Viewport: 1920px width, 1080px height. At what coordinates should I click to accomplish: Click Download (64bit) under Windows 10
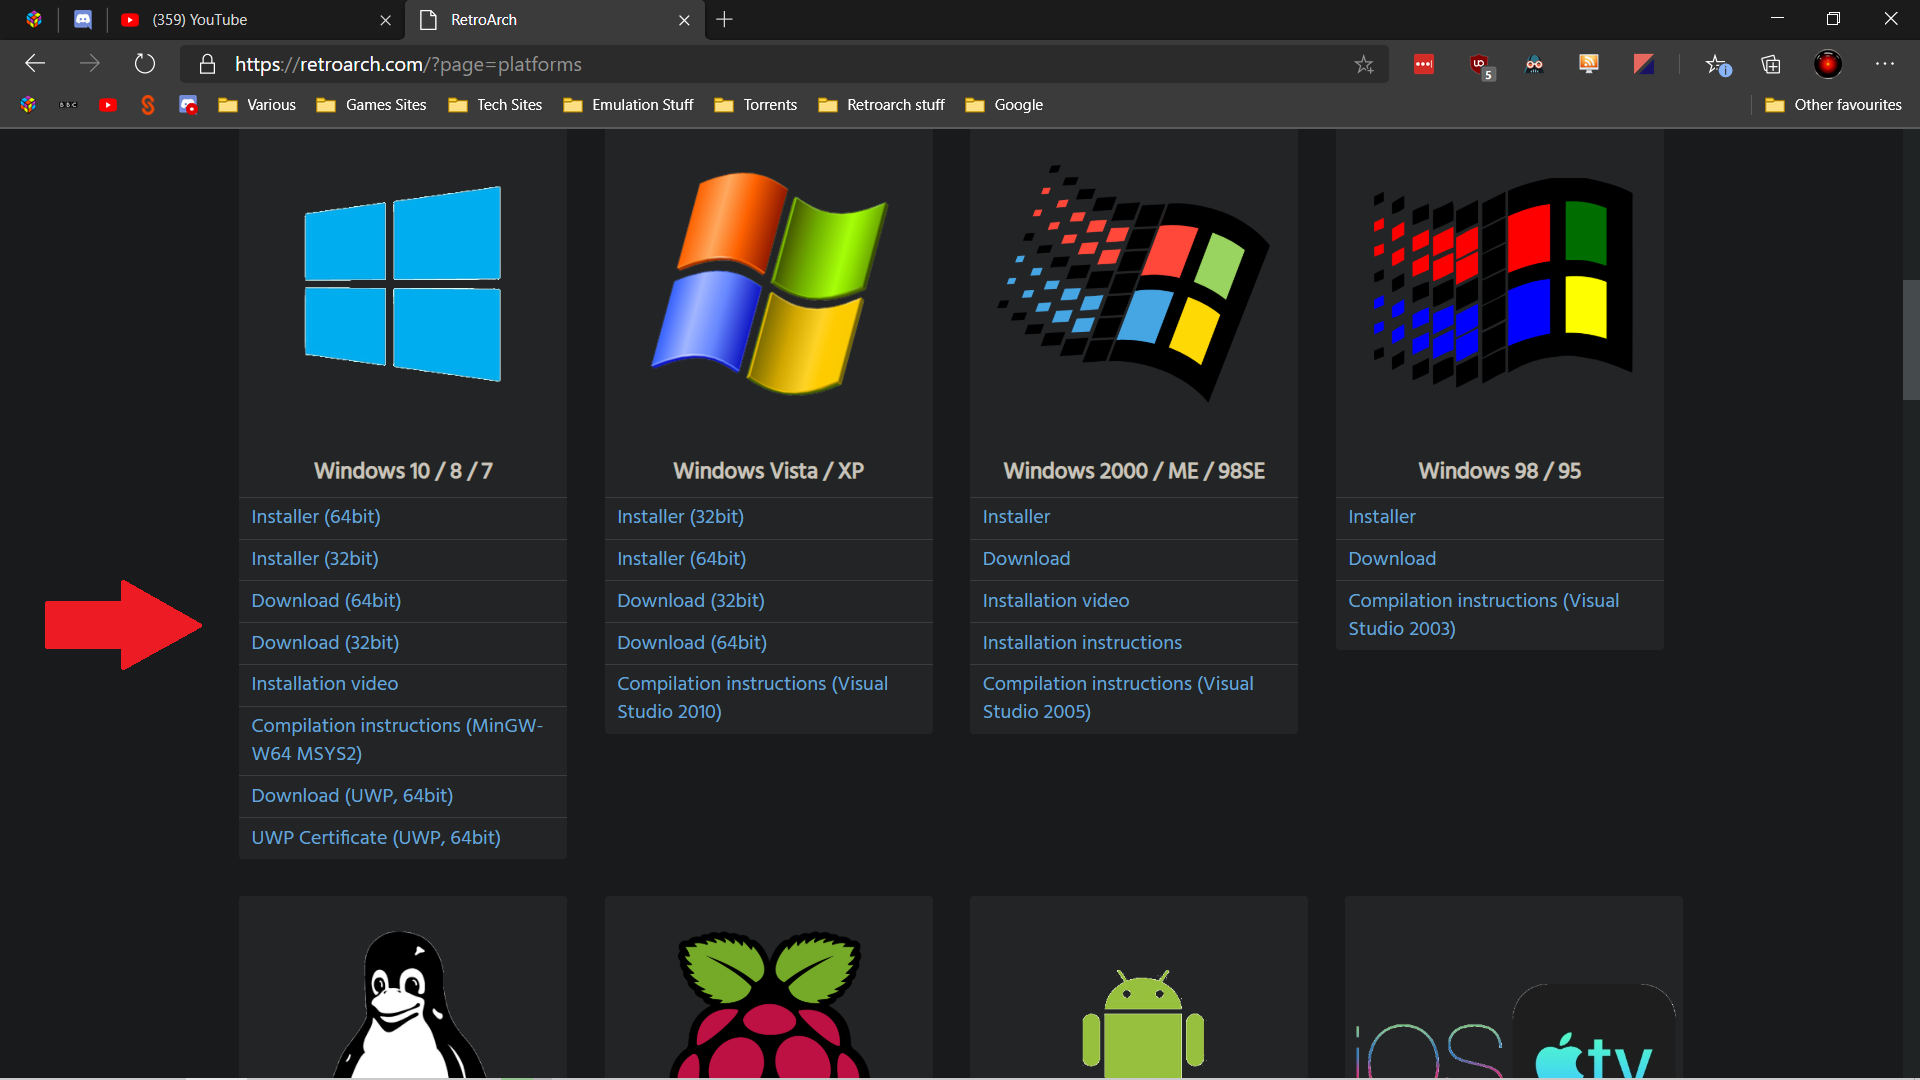326,601
